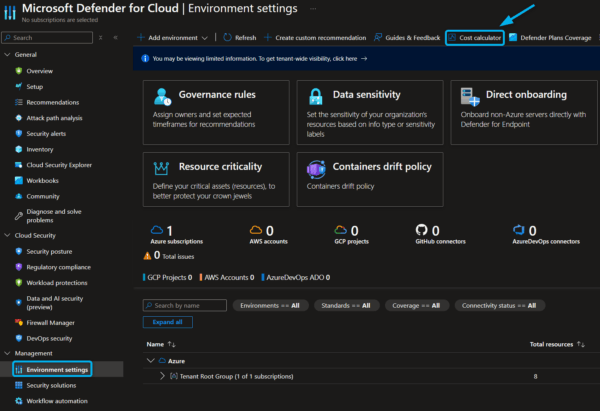Open Security alerts shield icon
The image size is (600, 411).
pyautogui.click(x=18, y=134)
